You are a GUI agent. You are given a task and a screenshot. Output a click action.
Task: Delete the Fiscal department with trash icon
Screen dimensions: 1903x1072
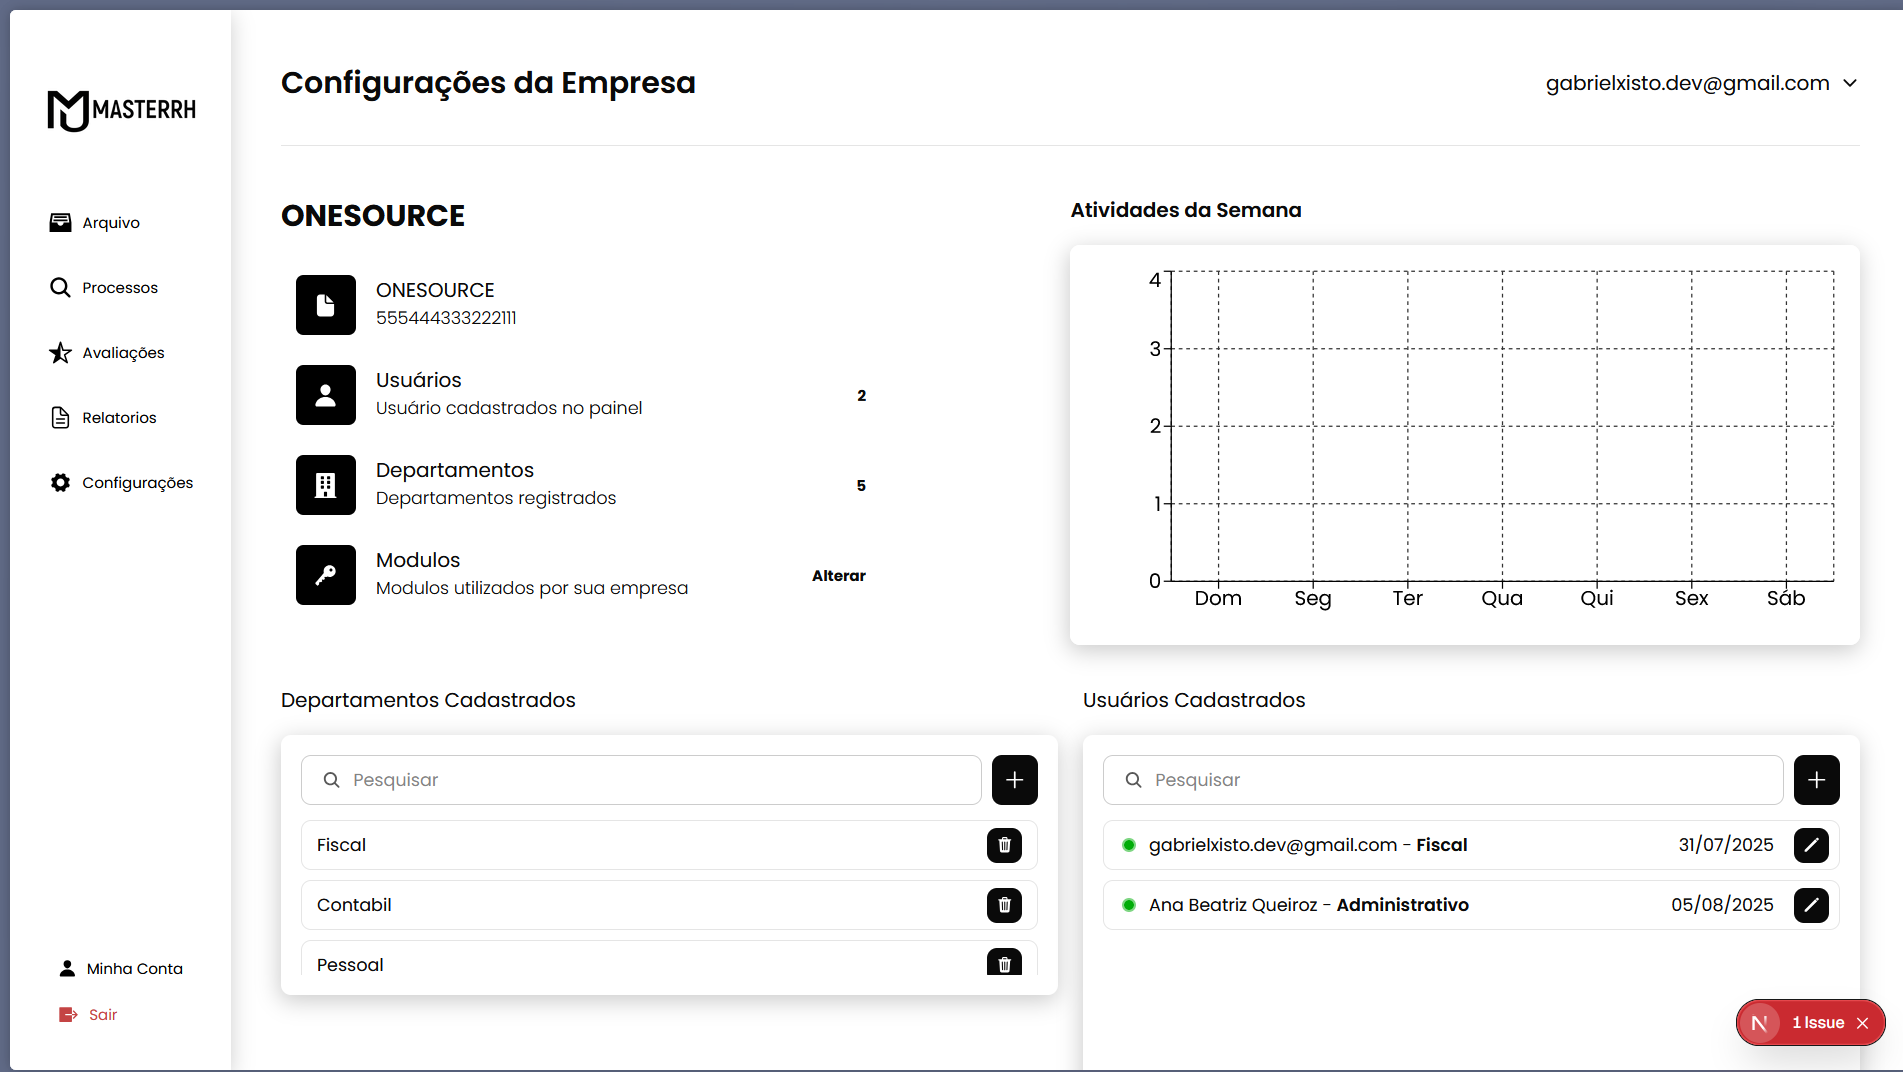(1004, 845)
